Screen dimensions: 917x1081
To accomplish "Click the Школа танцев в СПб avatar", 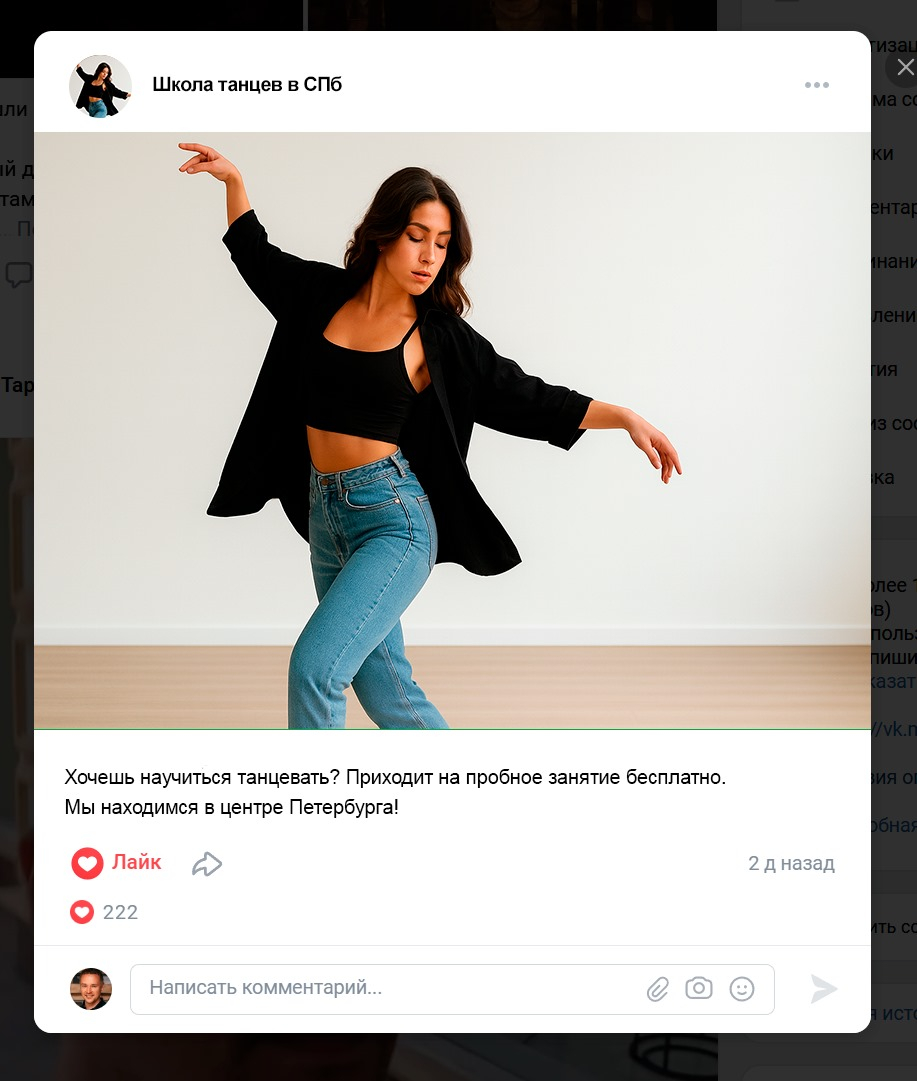I will (x=100, y=86).
